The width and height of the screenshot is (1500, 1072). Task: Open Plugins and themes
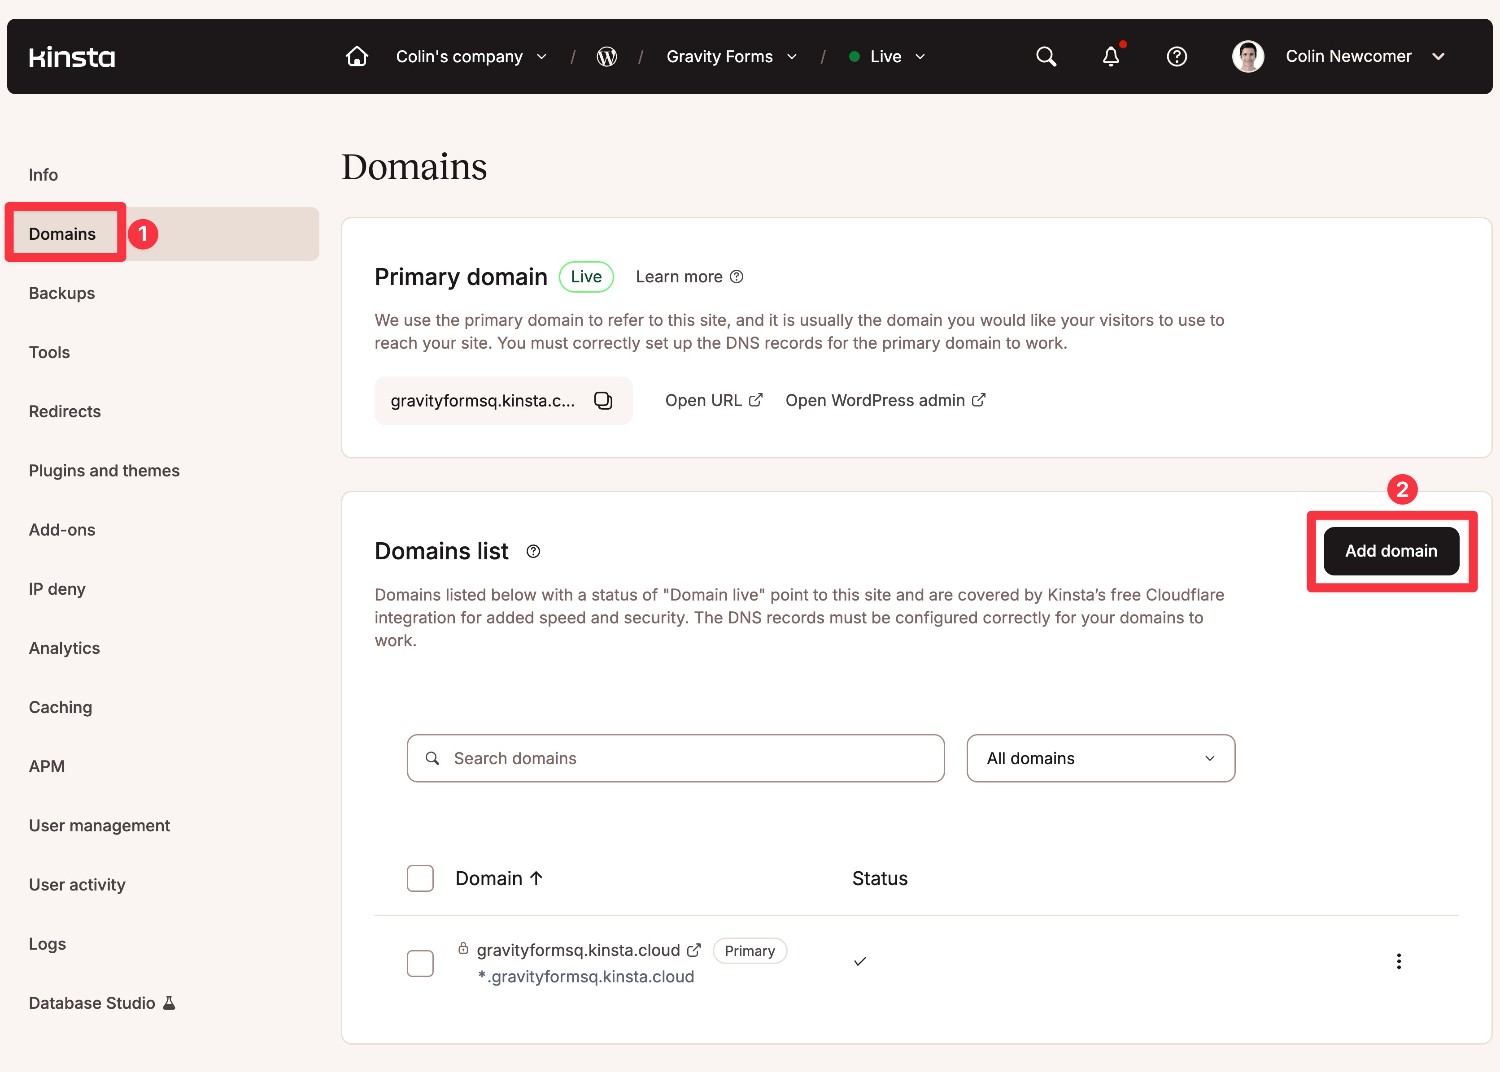[104, 470]
